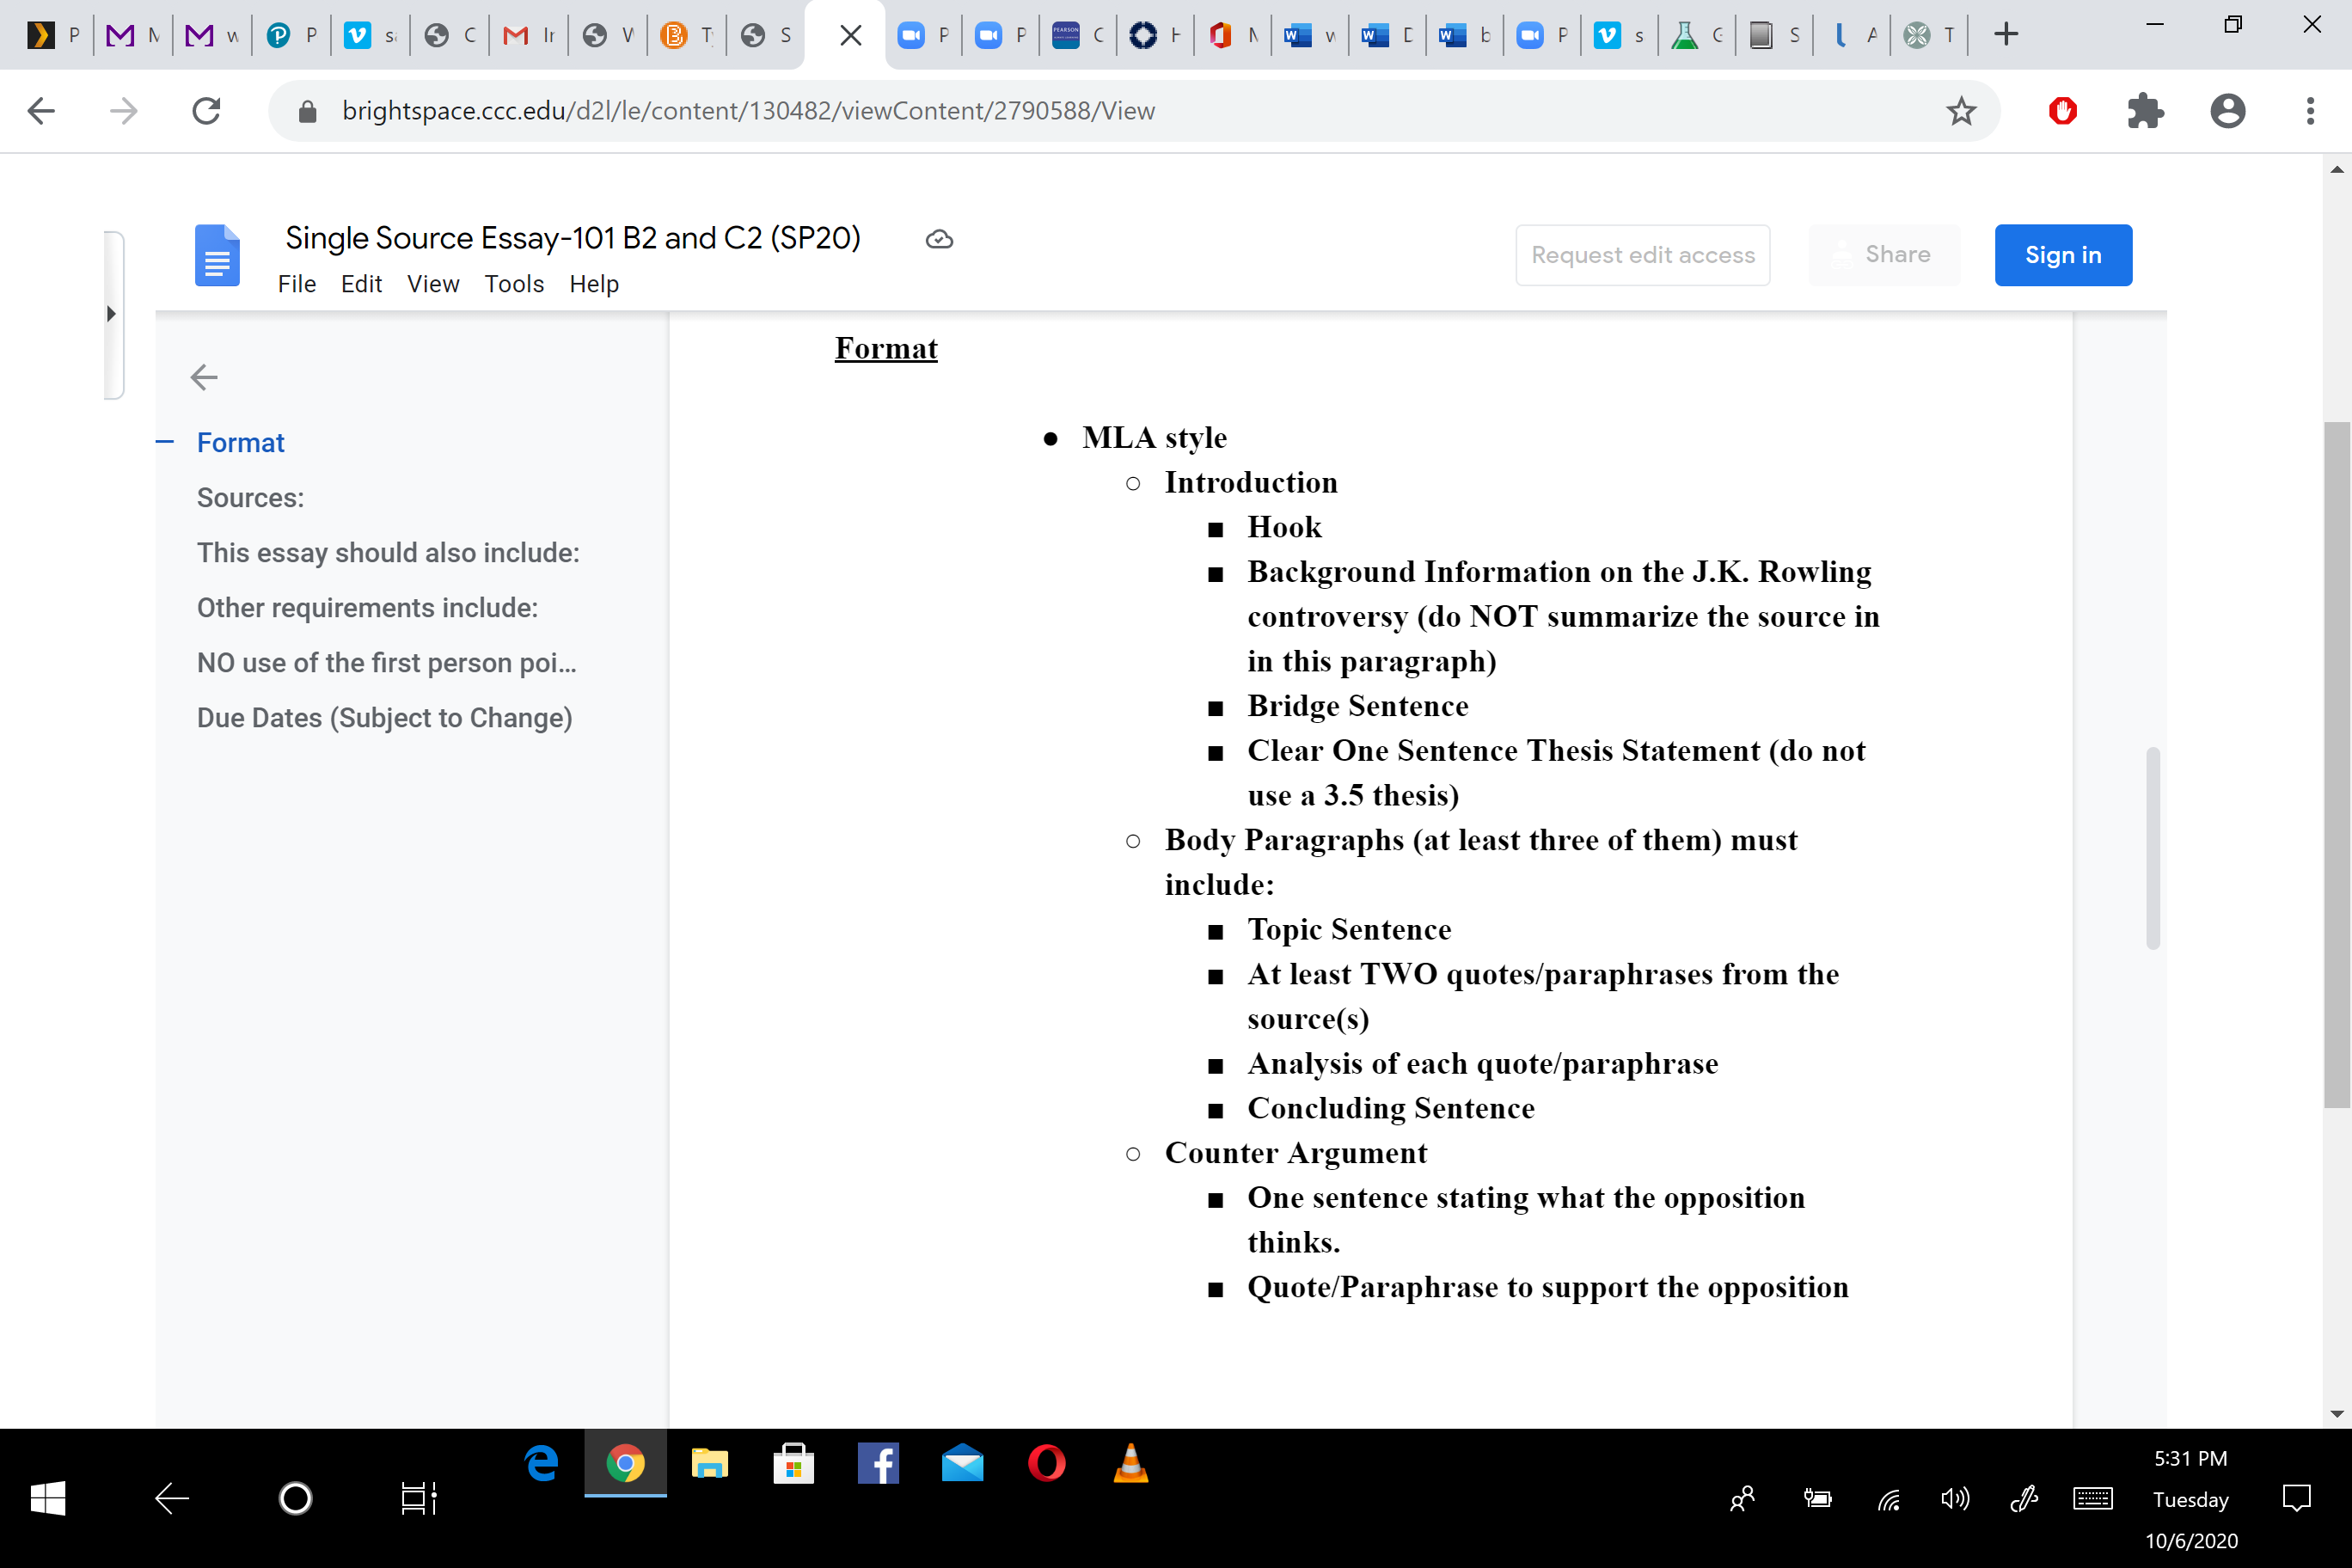Image resolution: width=2352 pixels, height=1568 pixels.
Task: Launch Microsoft Edge from taskbar
Action: 542,1464
